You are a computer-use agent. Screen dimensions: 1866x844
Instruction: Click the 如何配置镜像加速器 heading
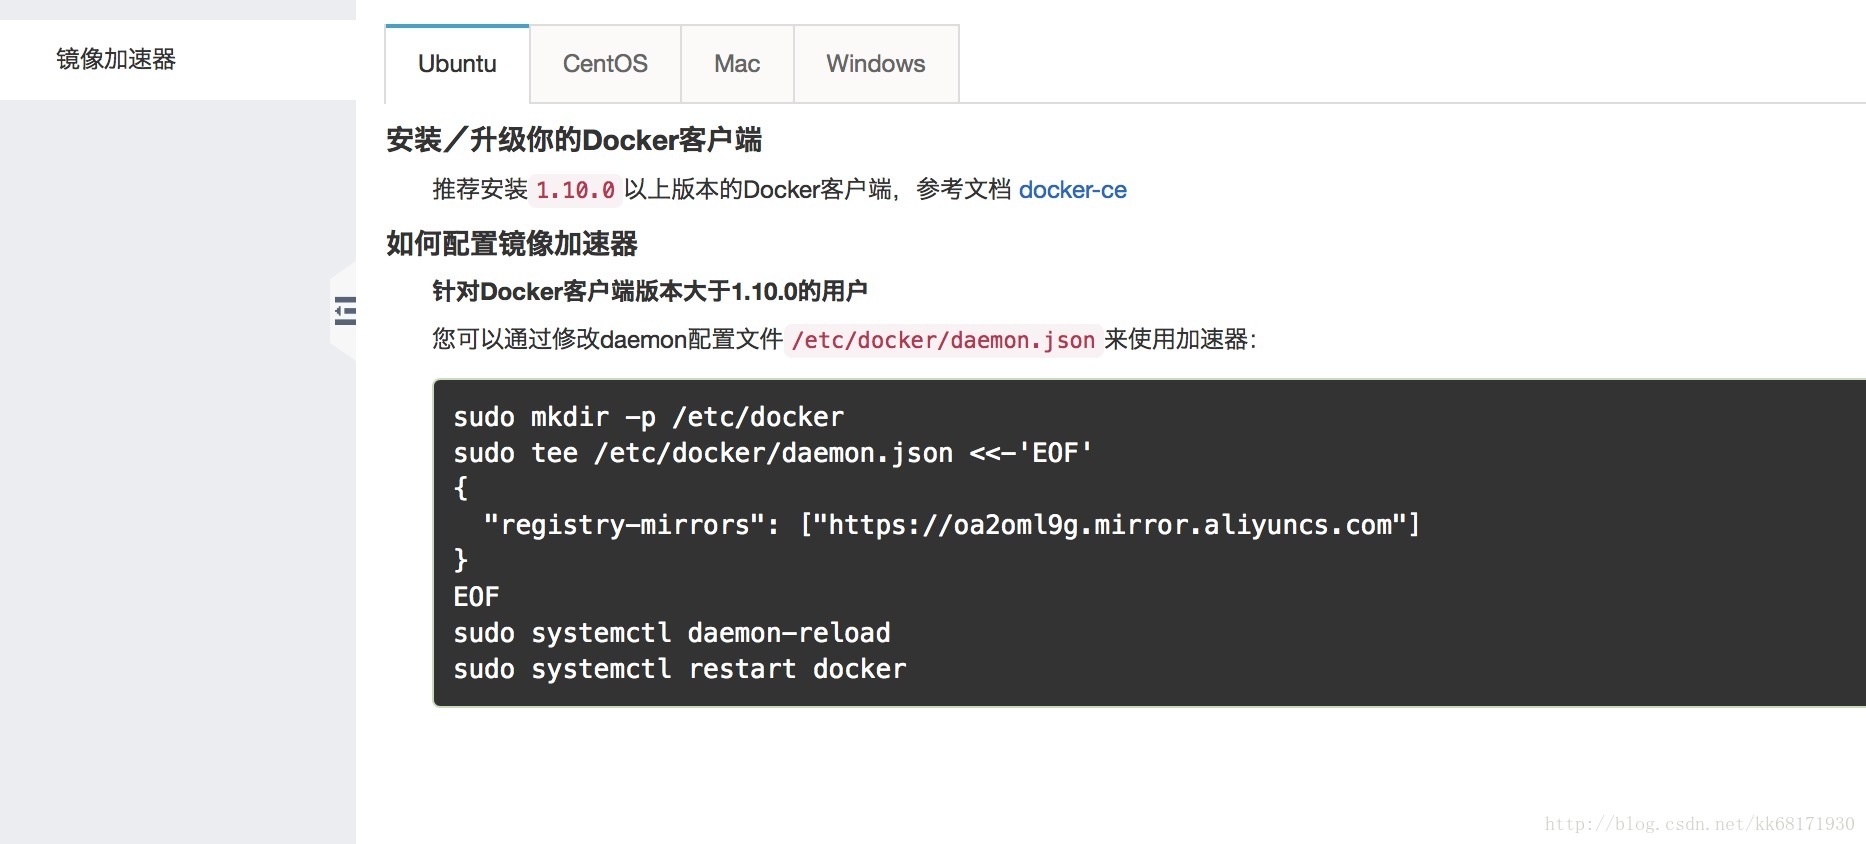512,244
